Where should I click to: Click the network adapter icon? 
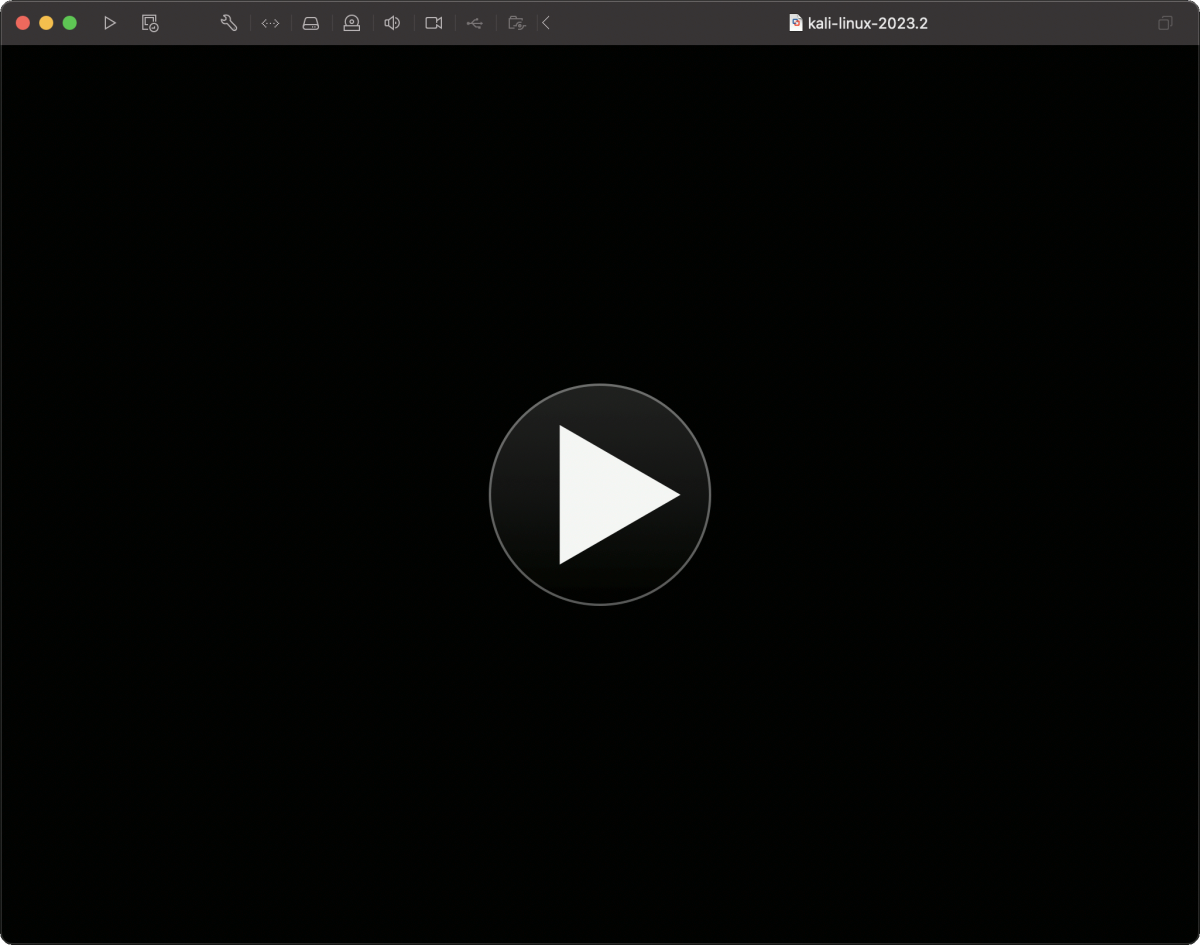pos(270,23)
